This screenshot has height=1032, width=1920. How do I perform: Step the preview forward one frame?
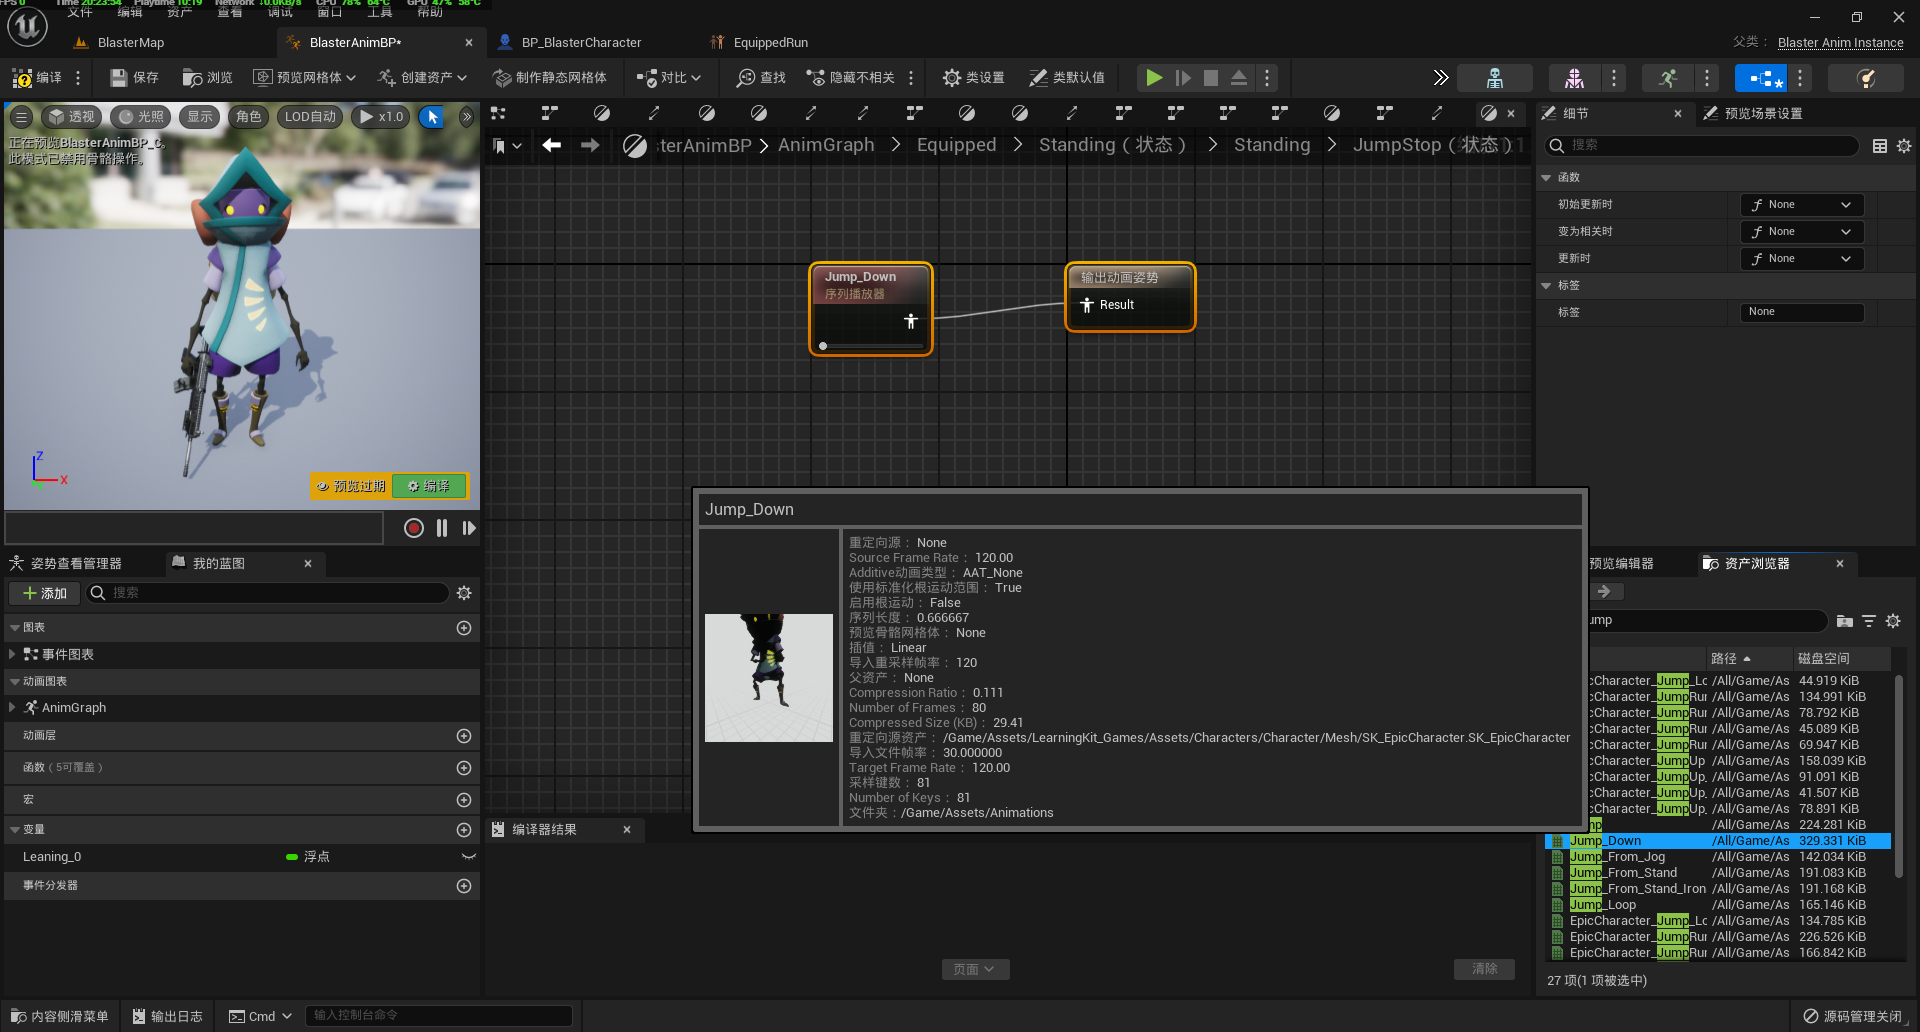click(x=469, y=528)
